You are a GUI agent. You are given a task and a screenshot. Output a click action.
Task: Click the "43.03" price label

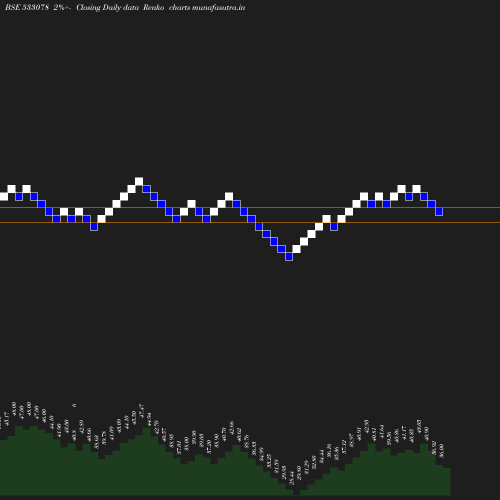[419, 427]
